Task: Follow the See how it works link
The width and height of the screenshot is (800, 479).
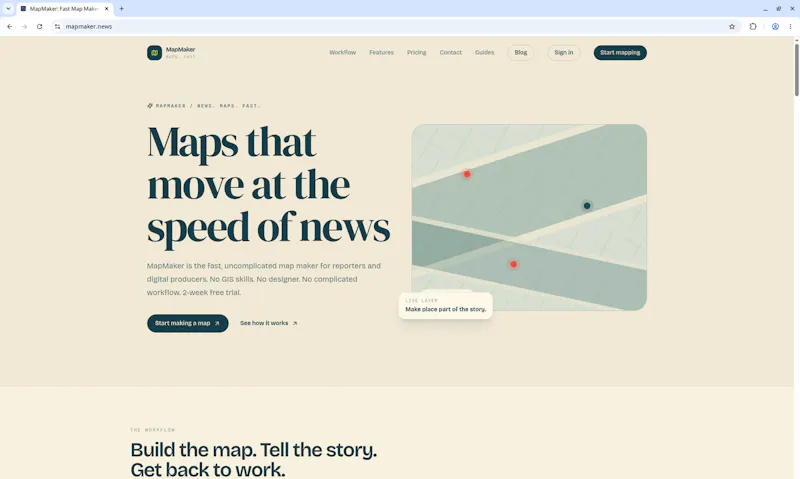Action: (x=269, y=323)
